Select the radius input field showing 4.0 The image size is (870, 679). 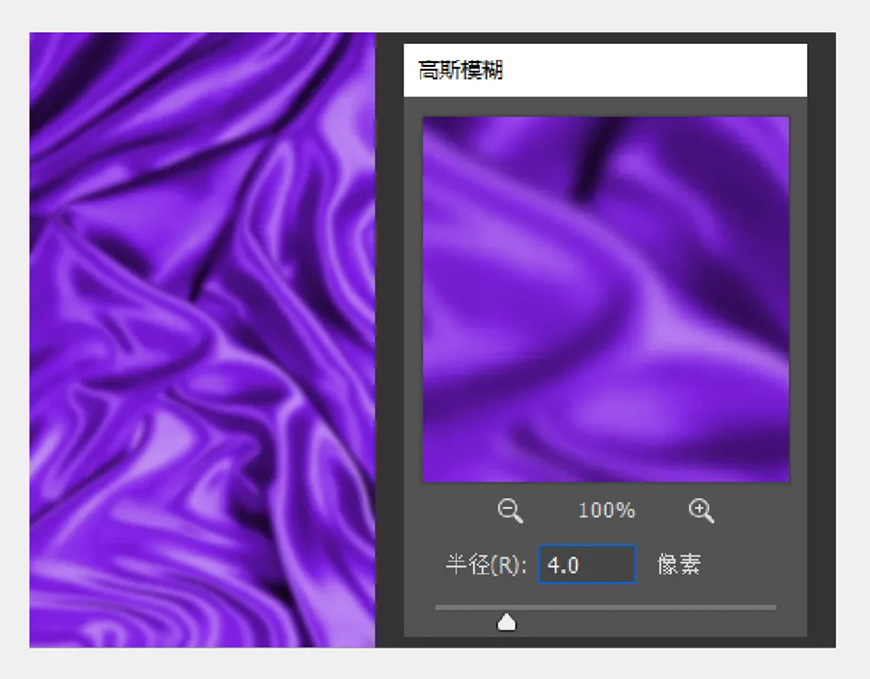(586, 564)
